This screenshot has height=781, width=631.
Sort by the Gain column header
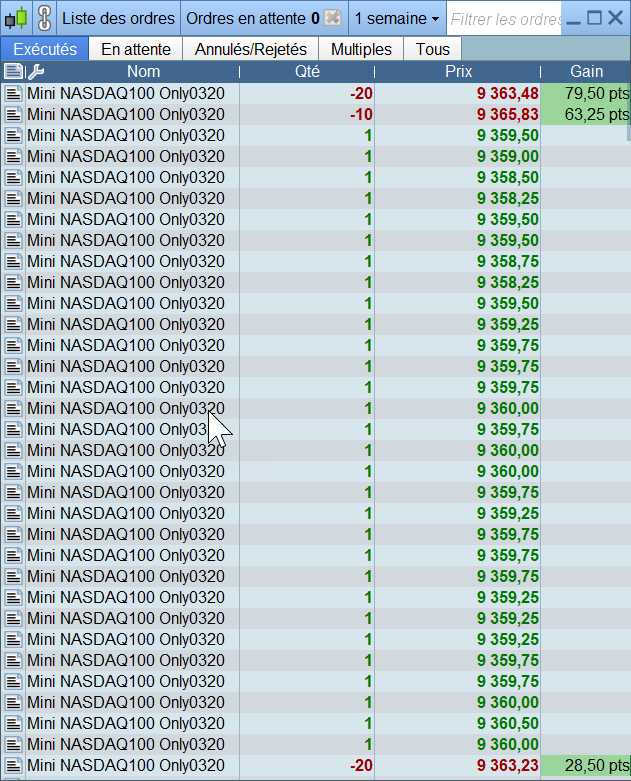point(586,72)
